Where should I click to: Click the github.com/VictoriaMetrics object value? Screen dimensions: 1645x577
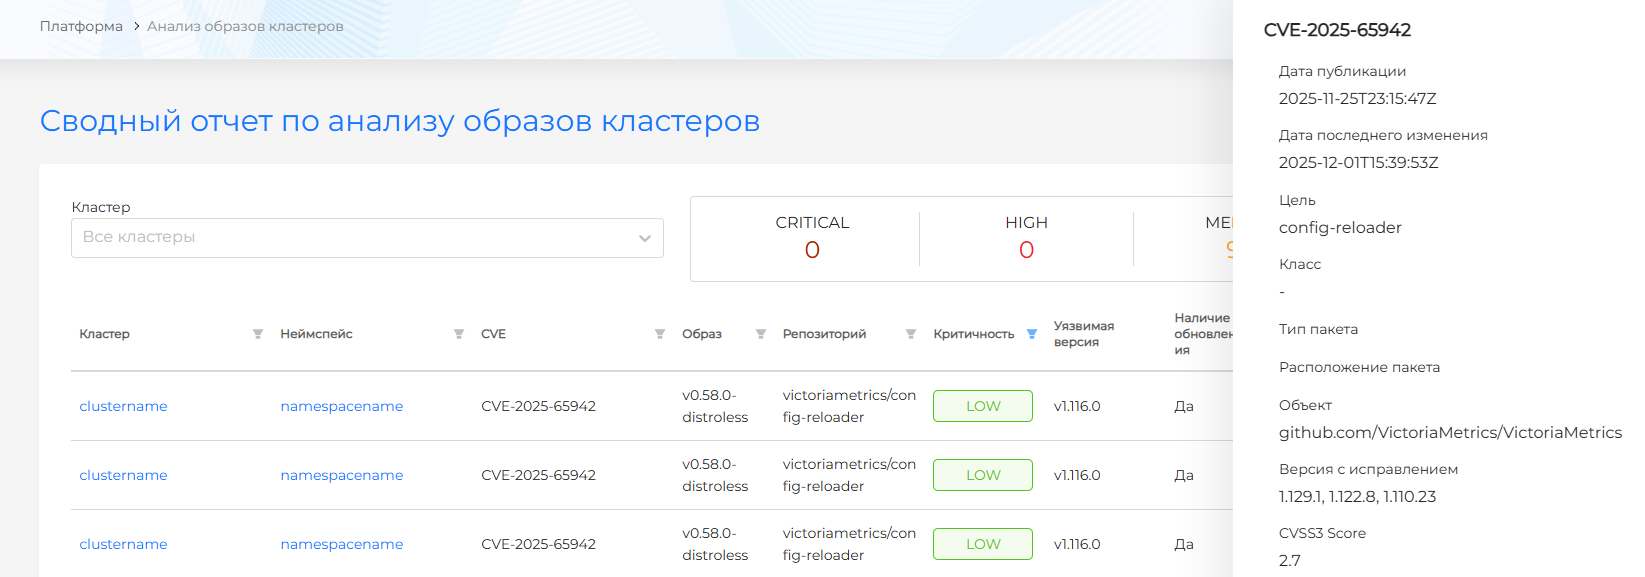pyautogui.click(x=1449, y=433)
